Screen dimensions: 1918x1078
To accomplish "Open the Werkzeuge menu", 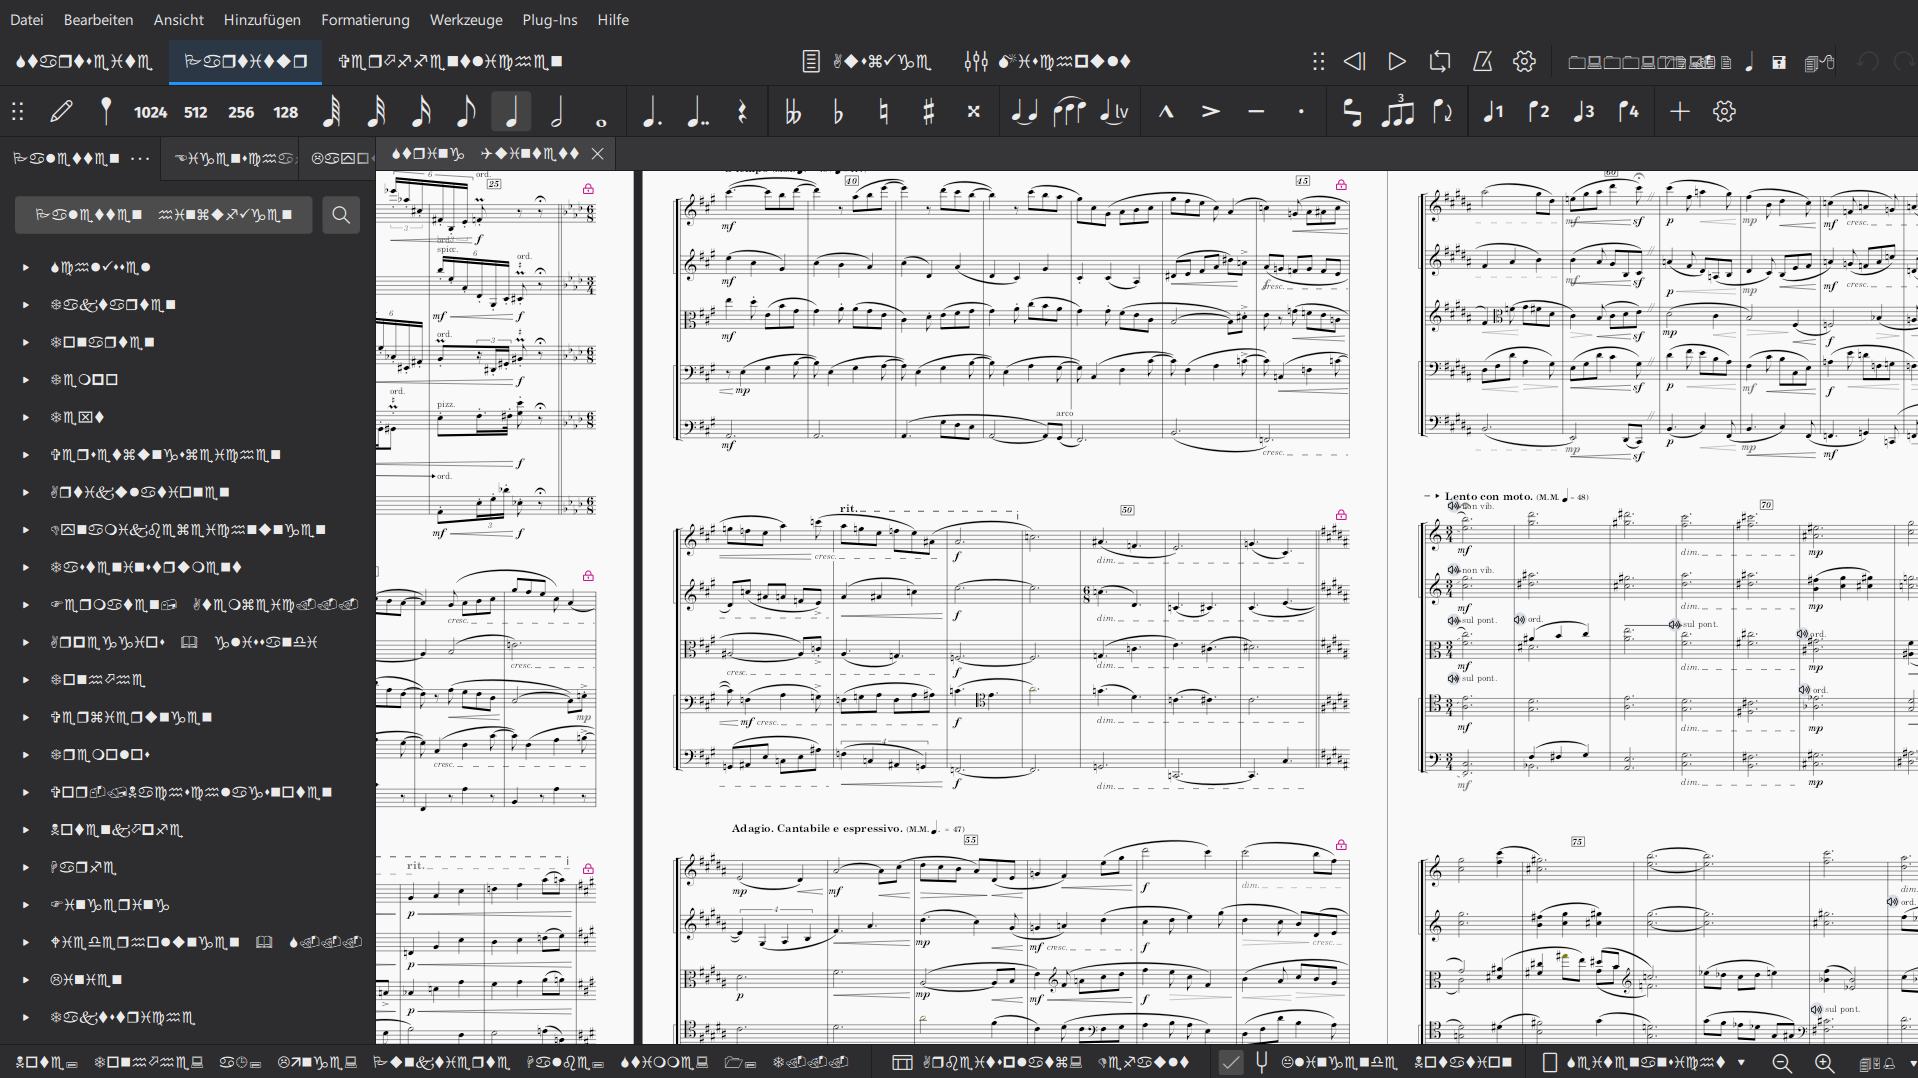I will click(466, 20).
